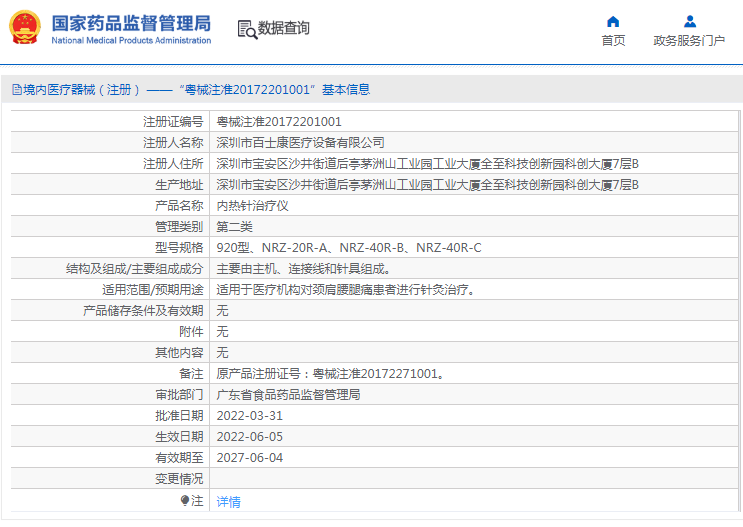This screenshot has height=527, width=743.
Task: Click the 变更情况 row label
Action: pos(179,479)
